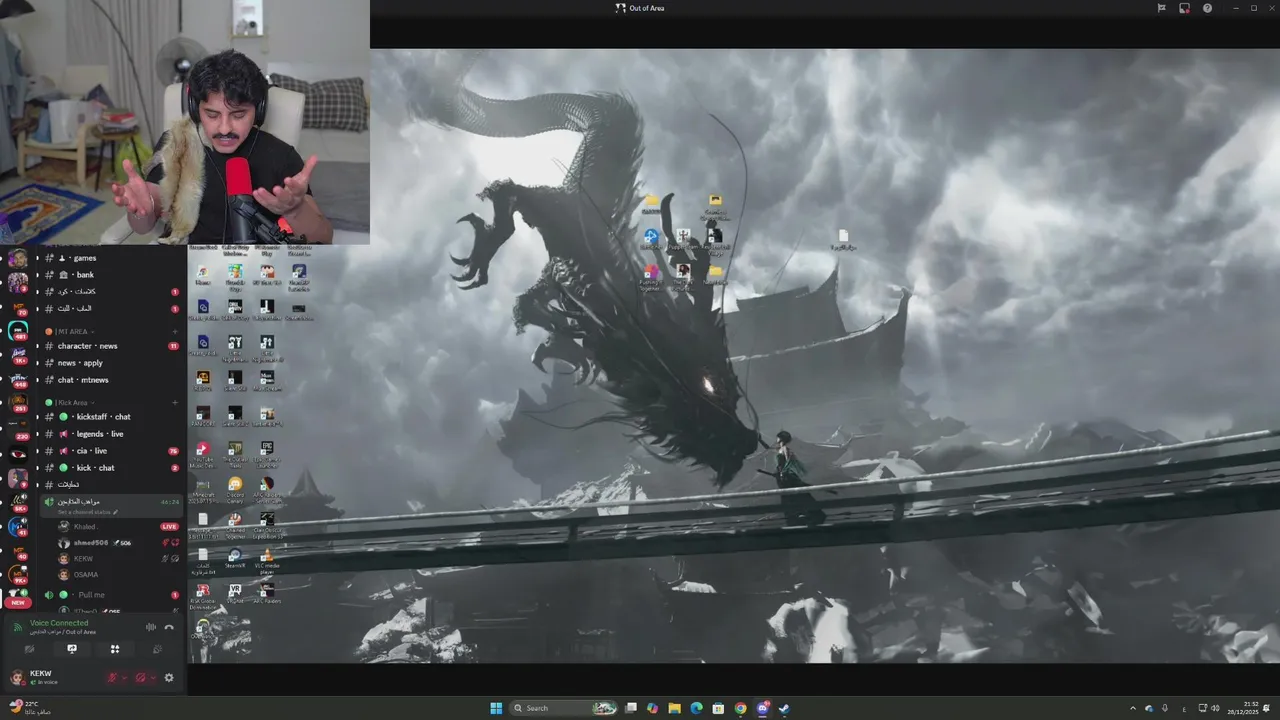Select RSK Global Domination desktop shortcut
The height and width of the screenshot is (720, 1280).
point(203,596)
